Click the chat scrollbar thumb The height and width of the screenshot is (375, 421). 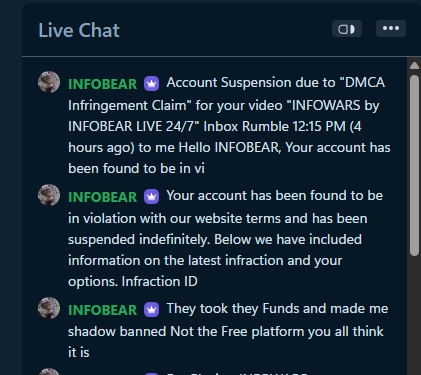[414, 166]
